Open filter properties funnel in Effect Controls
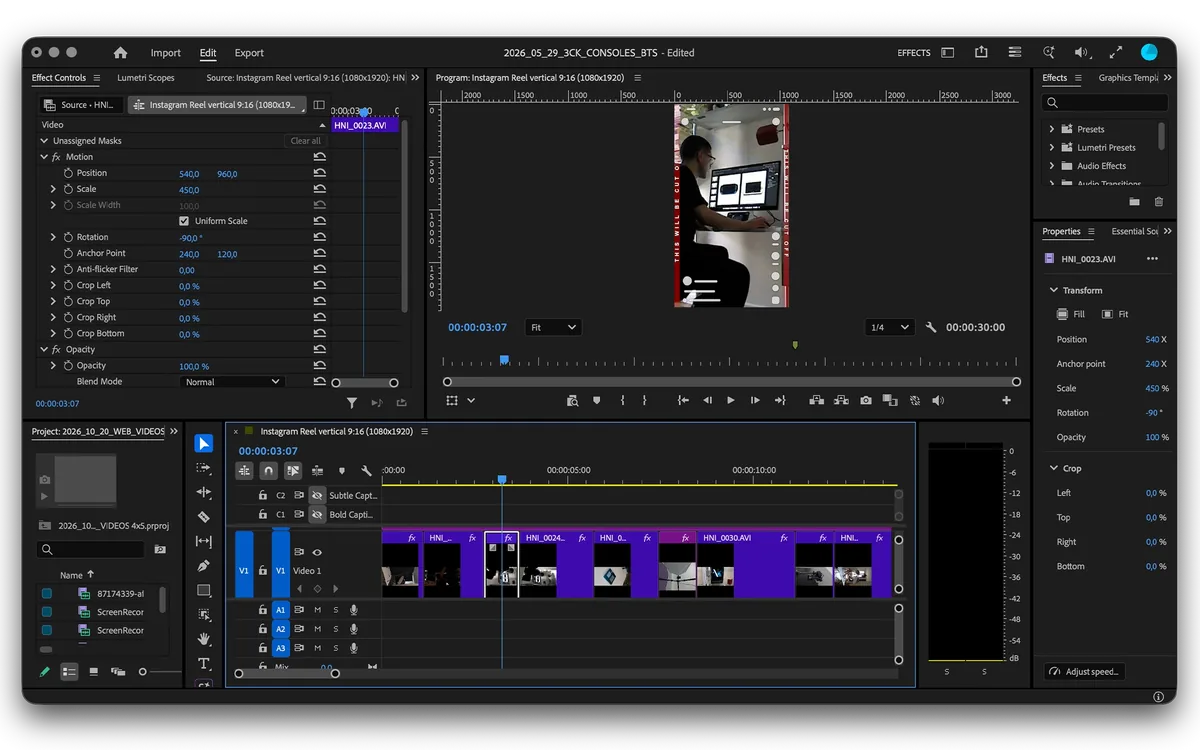 click(352, 403)
